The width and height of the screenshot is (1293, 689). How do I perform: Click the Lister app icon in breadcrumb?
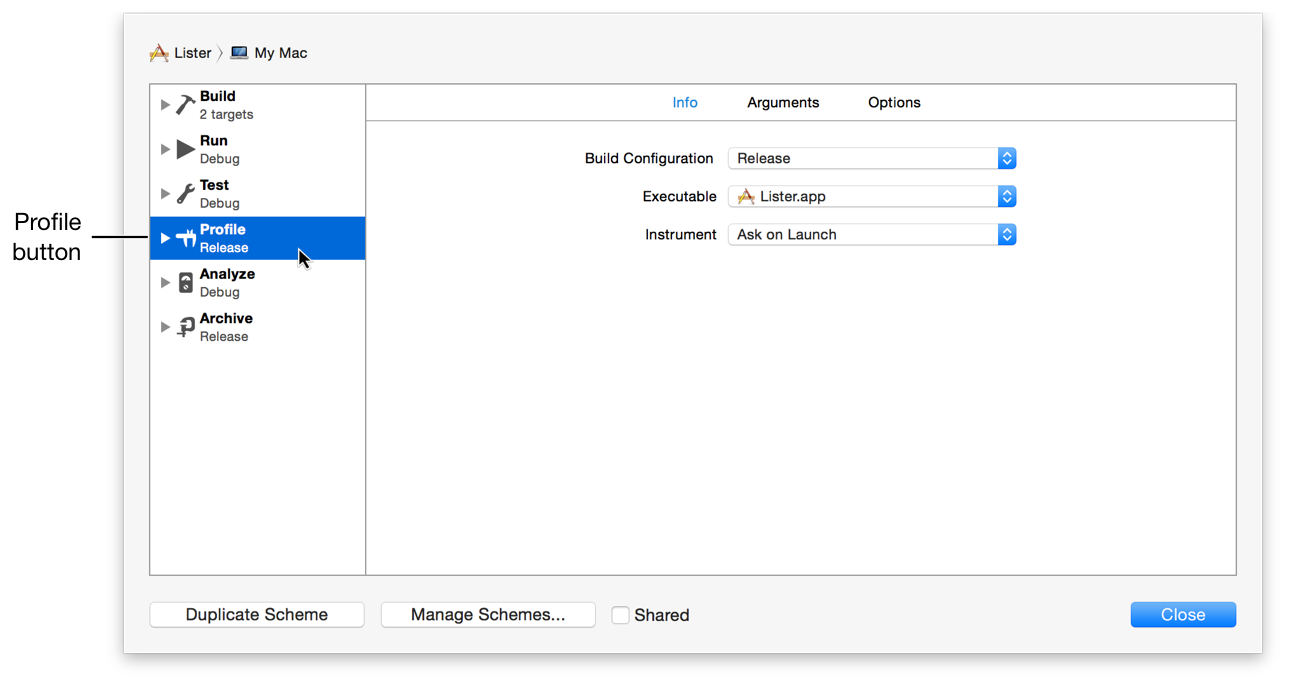159,53
